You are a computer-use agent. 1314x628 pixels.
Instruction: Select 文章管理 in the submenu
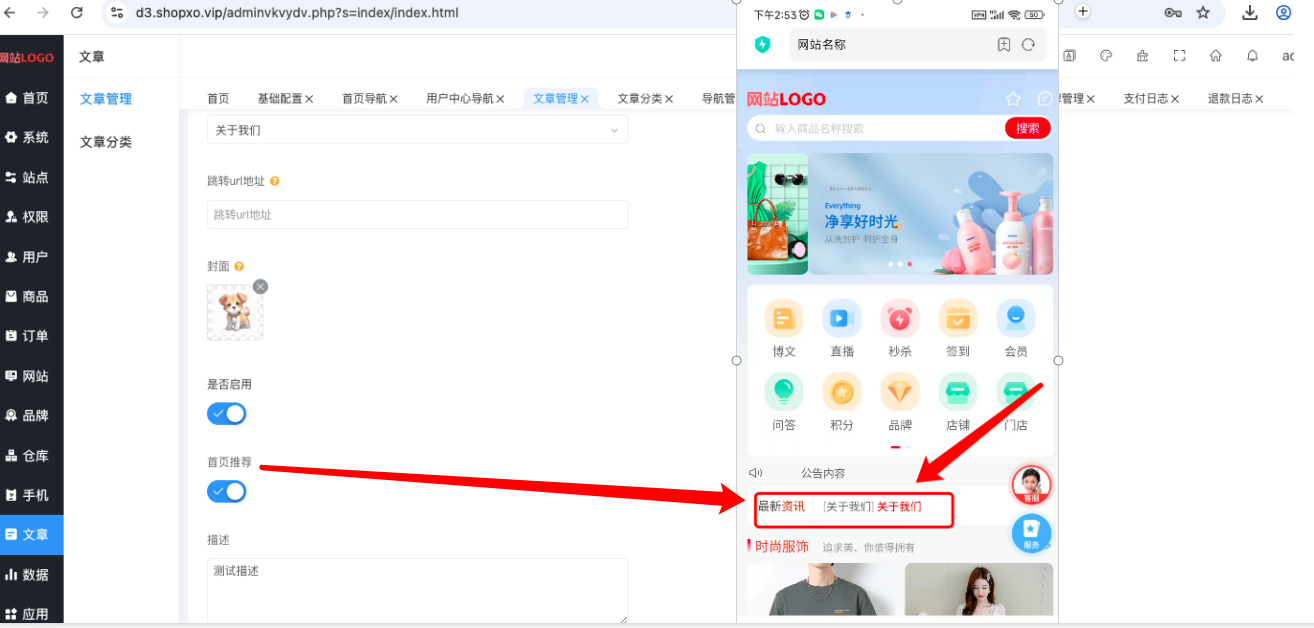click(x=106, y=99)
